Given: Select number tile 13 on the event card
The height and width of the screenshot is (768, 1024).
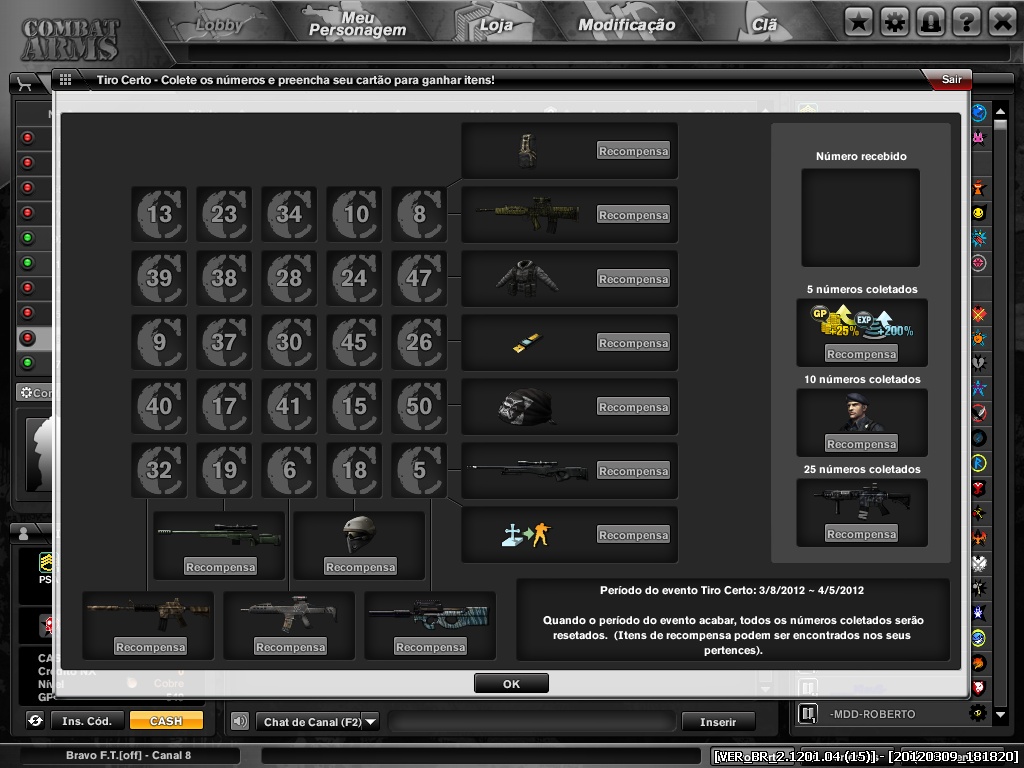Looking at the screenshot, I should point(158,214).
